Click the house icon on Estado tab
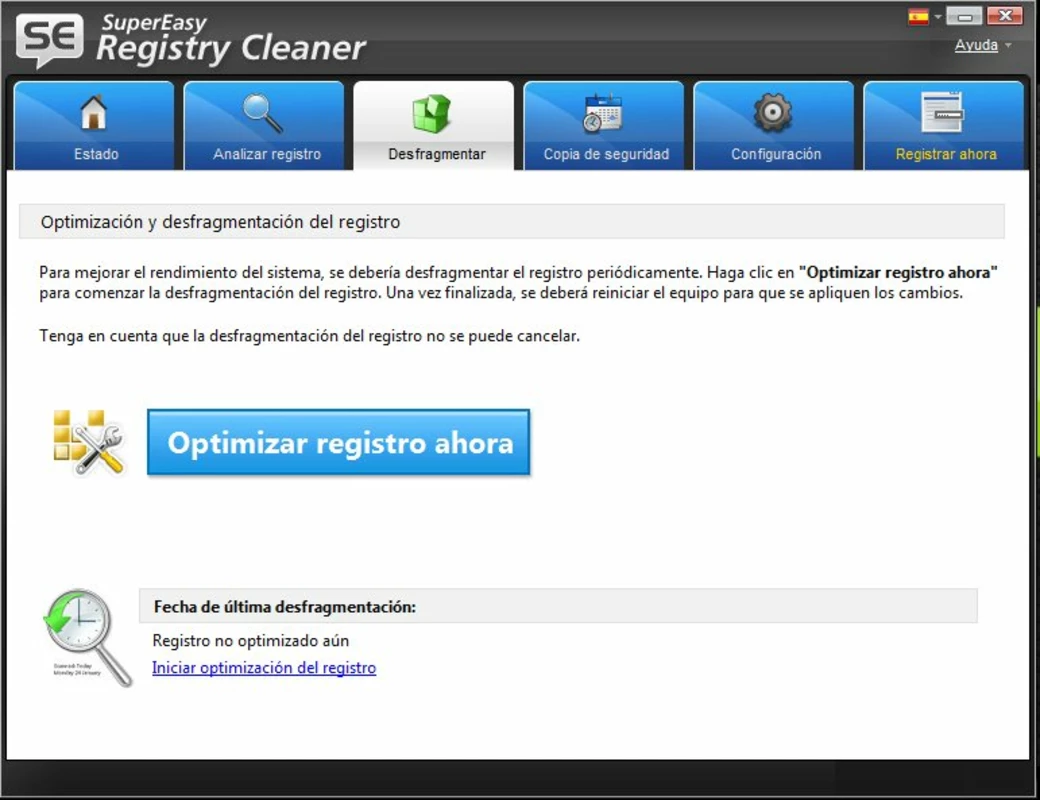The height and width of the screenshot is (800, 1040). 94,111
